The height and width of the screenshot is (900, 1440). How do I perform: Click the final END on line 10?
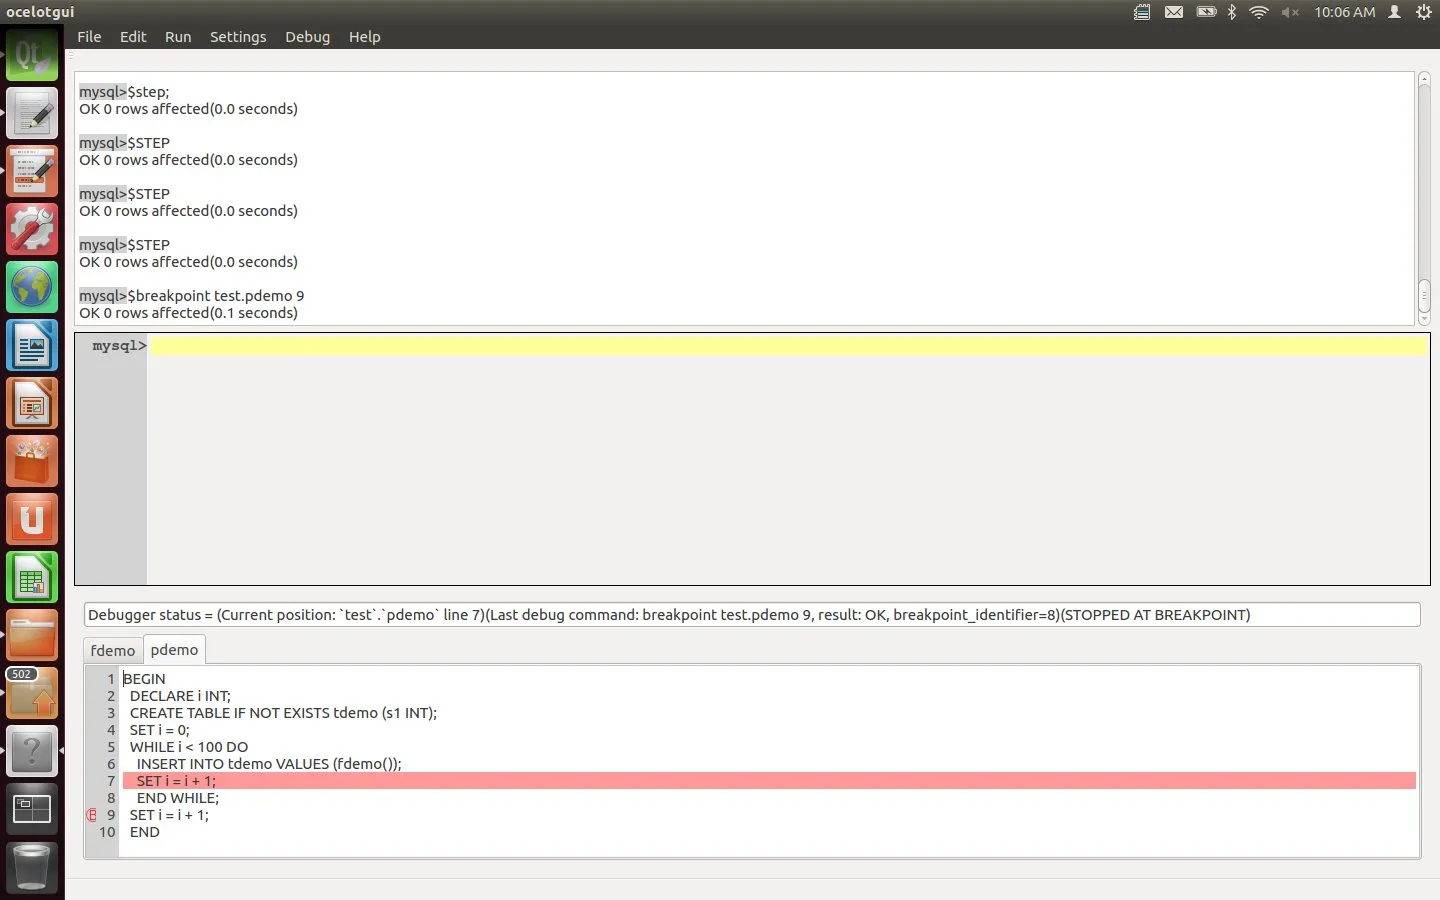tap(144, 832)
